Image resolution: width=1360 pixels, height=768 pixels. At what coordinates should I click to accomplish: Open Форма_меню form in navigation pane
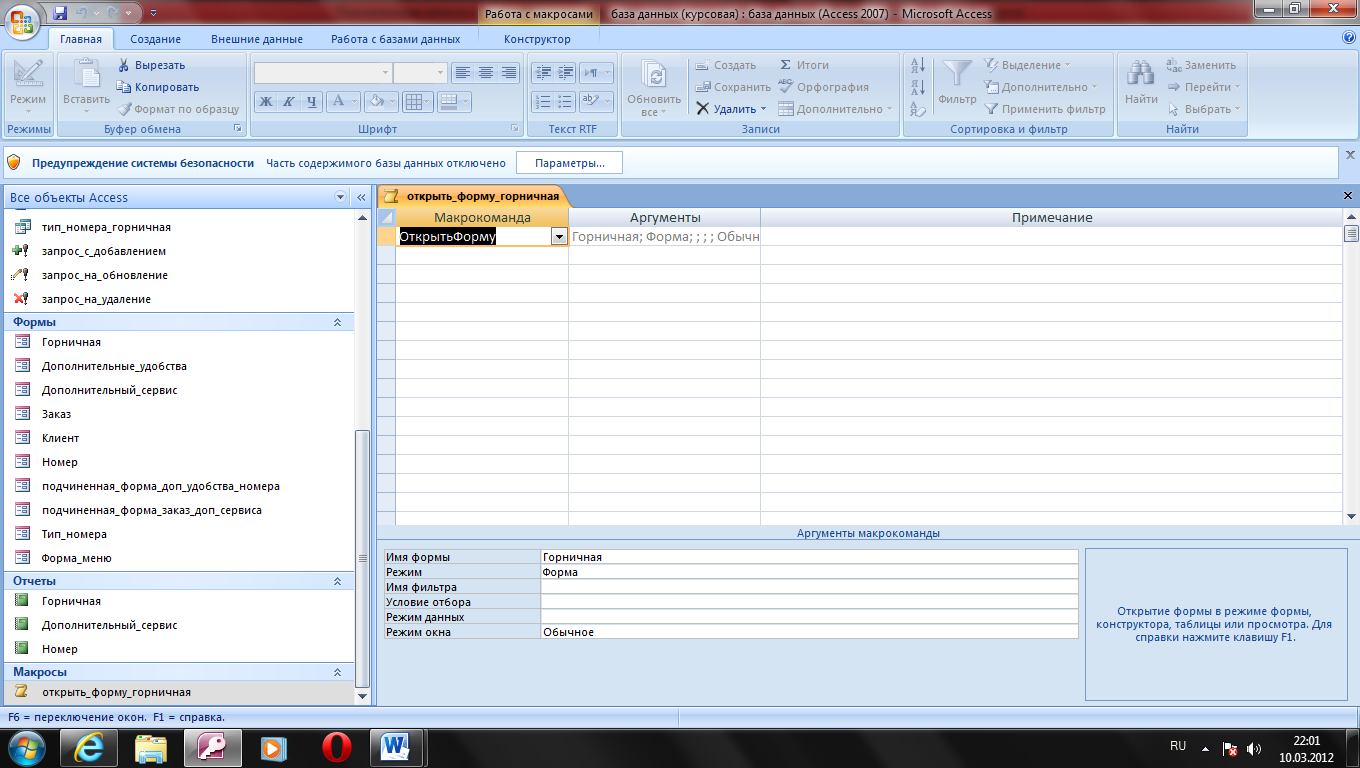77,558
